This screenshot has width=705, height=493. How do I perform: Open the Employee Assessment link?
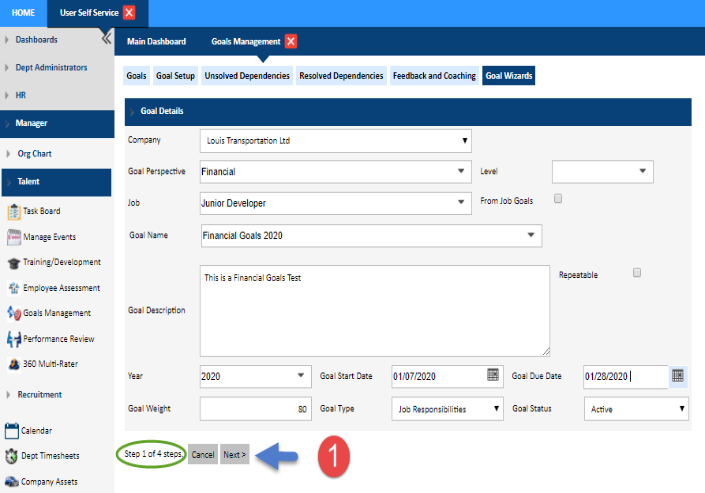tap(62, 288)
